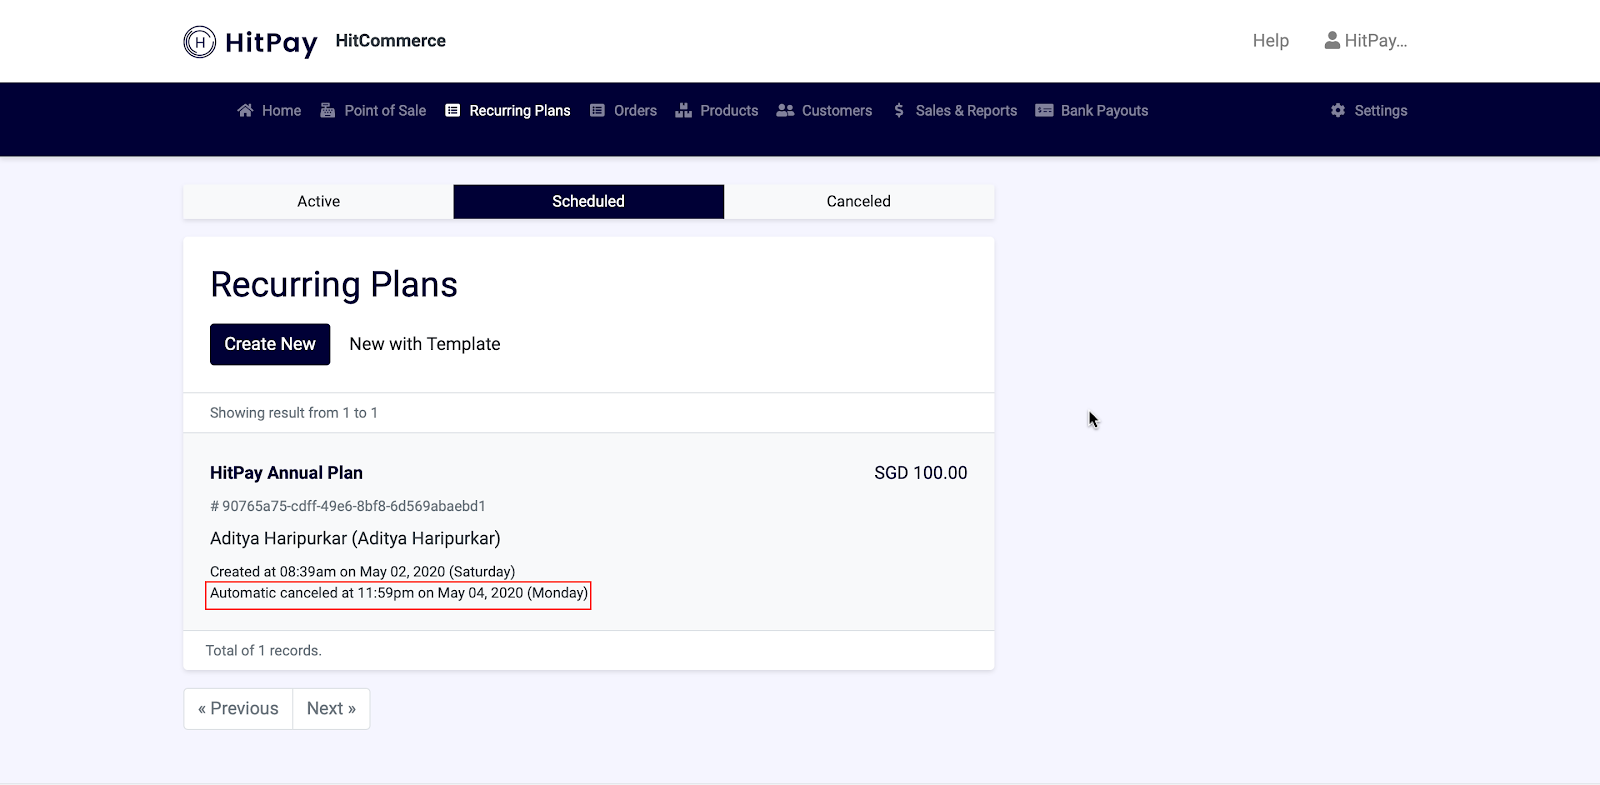Click the HitCommerce label
The image size is (1600, 785).
[x=391, y=41]
